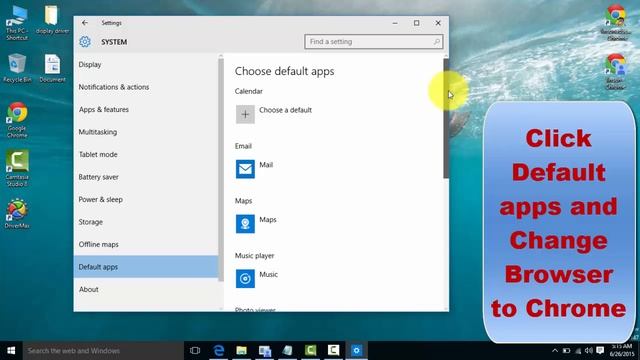
Task: Click the taskbar icon left of green Camtasia
Action: [x=288, y=351]
